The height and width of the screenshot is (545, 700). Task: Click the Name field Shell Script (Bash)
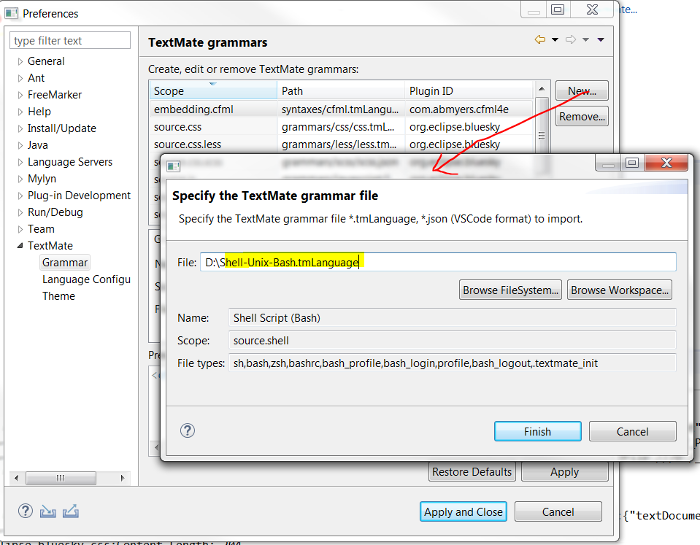click(452, 318)
